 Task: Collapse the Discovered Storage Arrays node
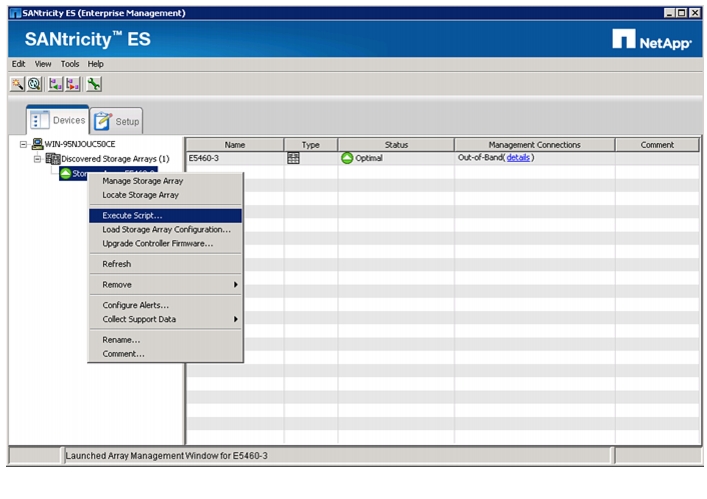[x=38, y=159]
